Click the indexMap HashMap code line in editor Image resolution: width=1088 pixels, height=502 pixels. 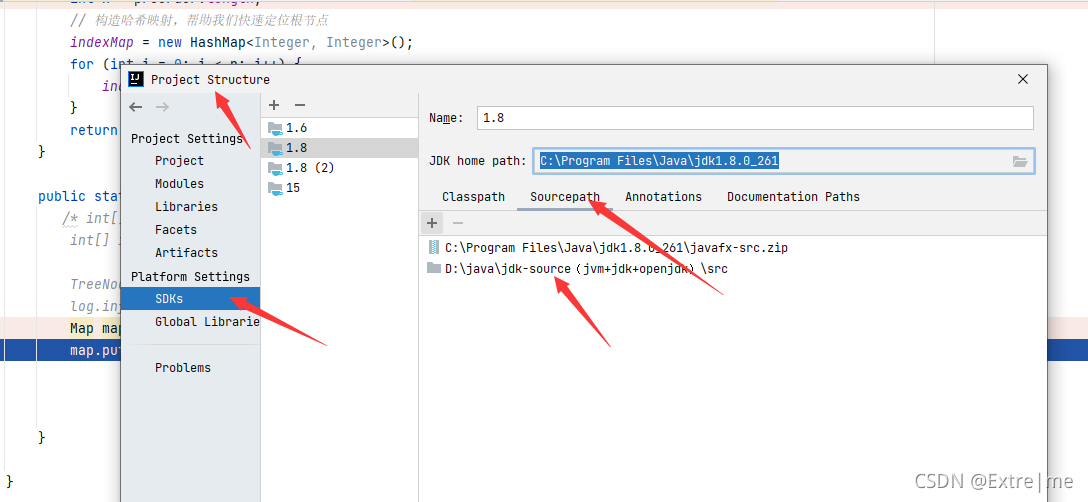tap(241, 43)
